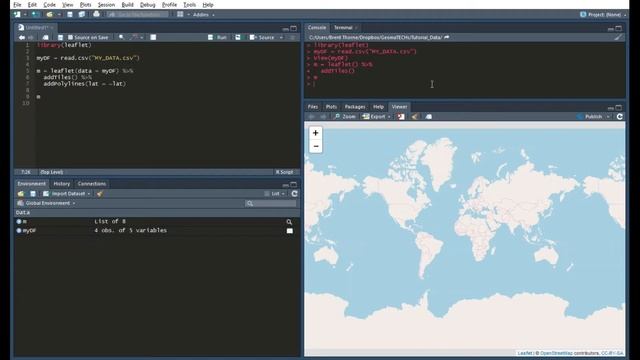The image size is (640, 360).
Task: Open the Export dropdown in Viewer
Action: click(x=377, y=117)
